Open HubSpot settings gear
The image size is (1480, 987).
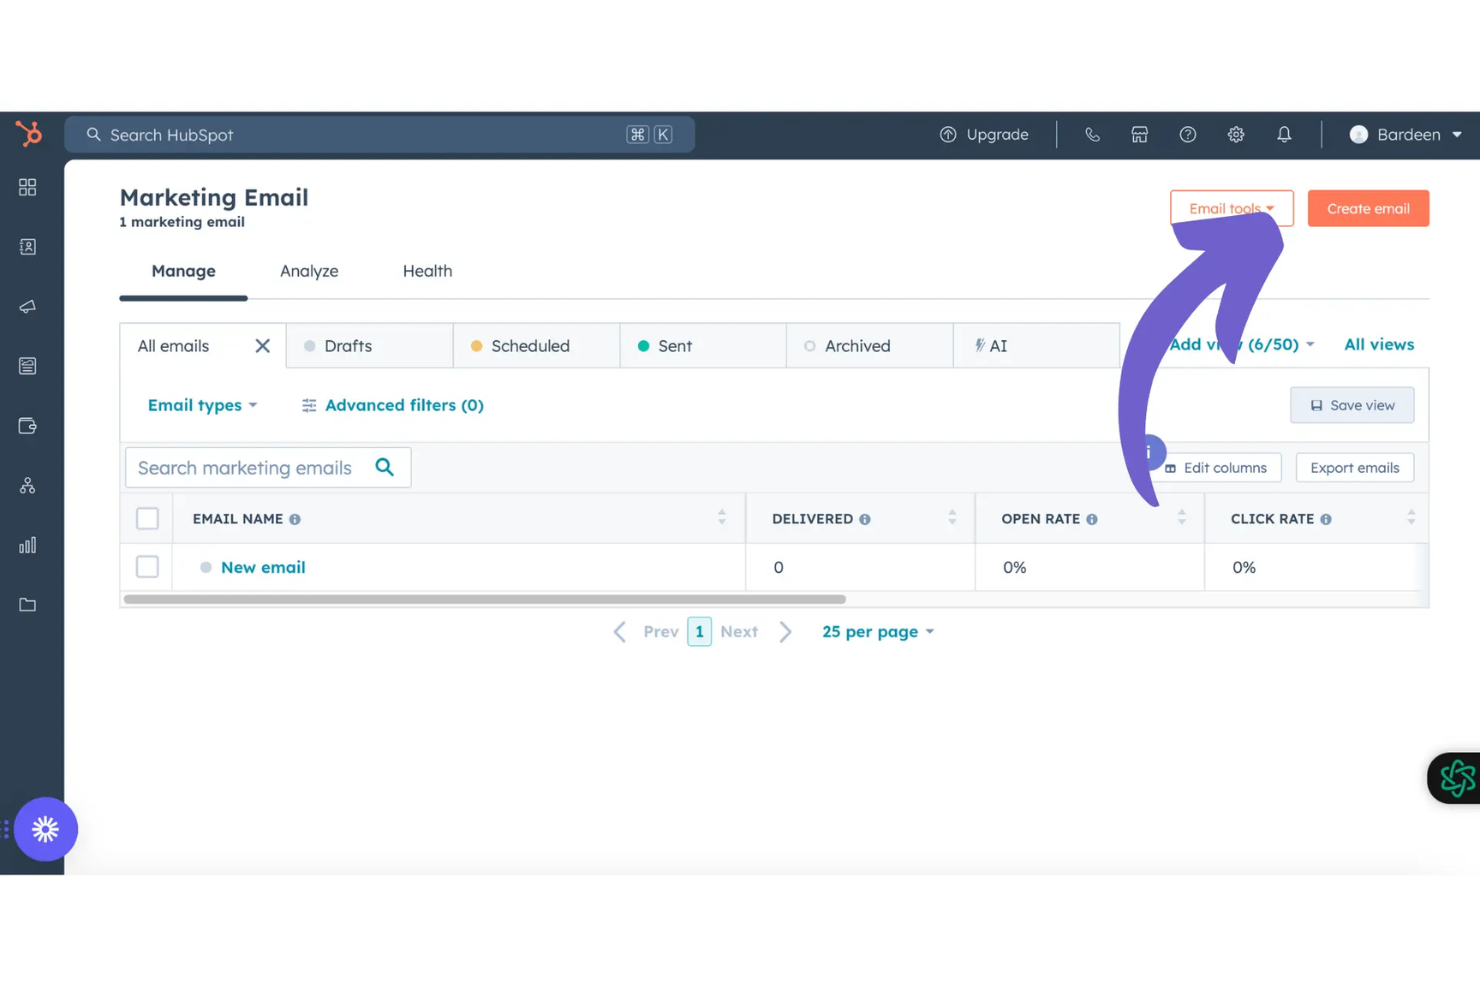[1236, 134]
